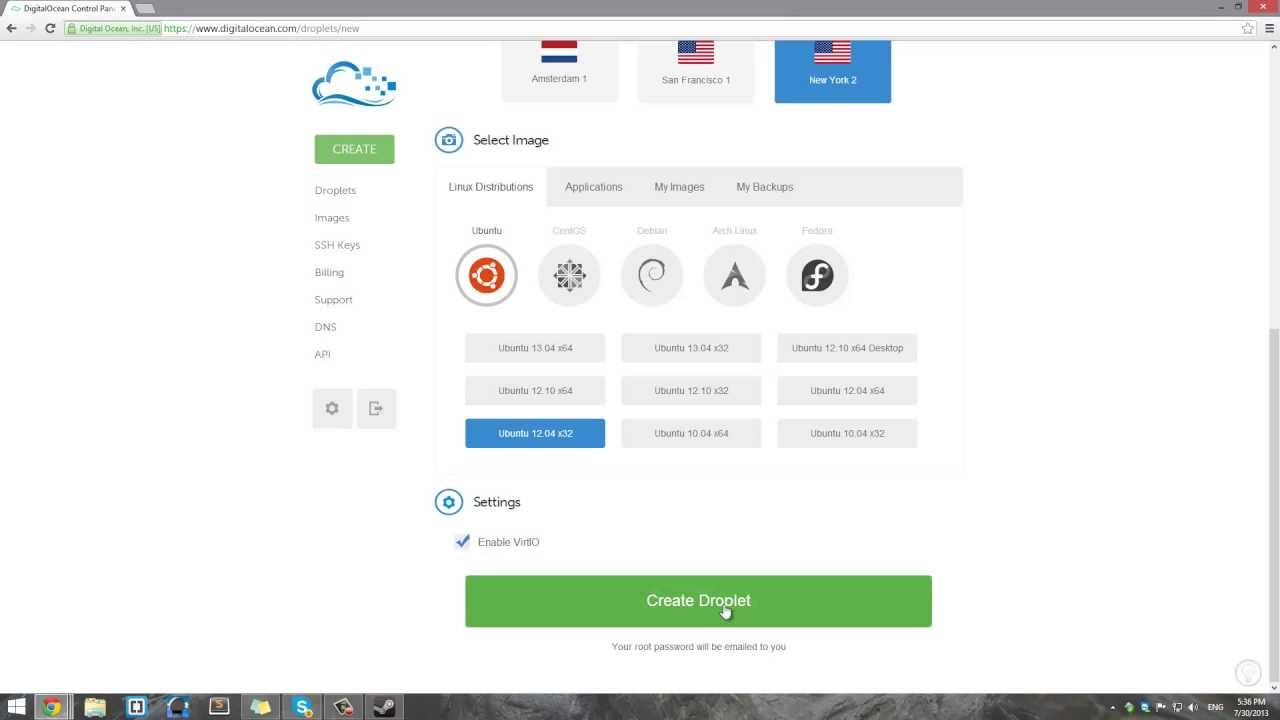This screenshot has width=1280, height=720.
Task: Click the DigitalOcean Control Panel browser tab
Action: click(x=68, y=8)
